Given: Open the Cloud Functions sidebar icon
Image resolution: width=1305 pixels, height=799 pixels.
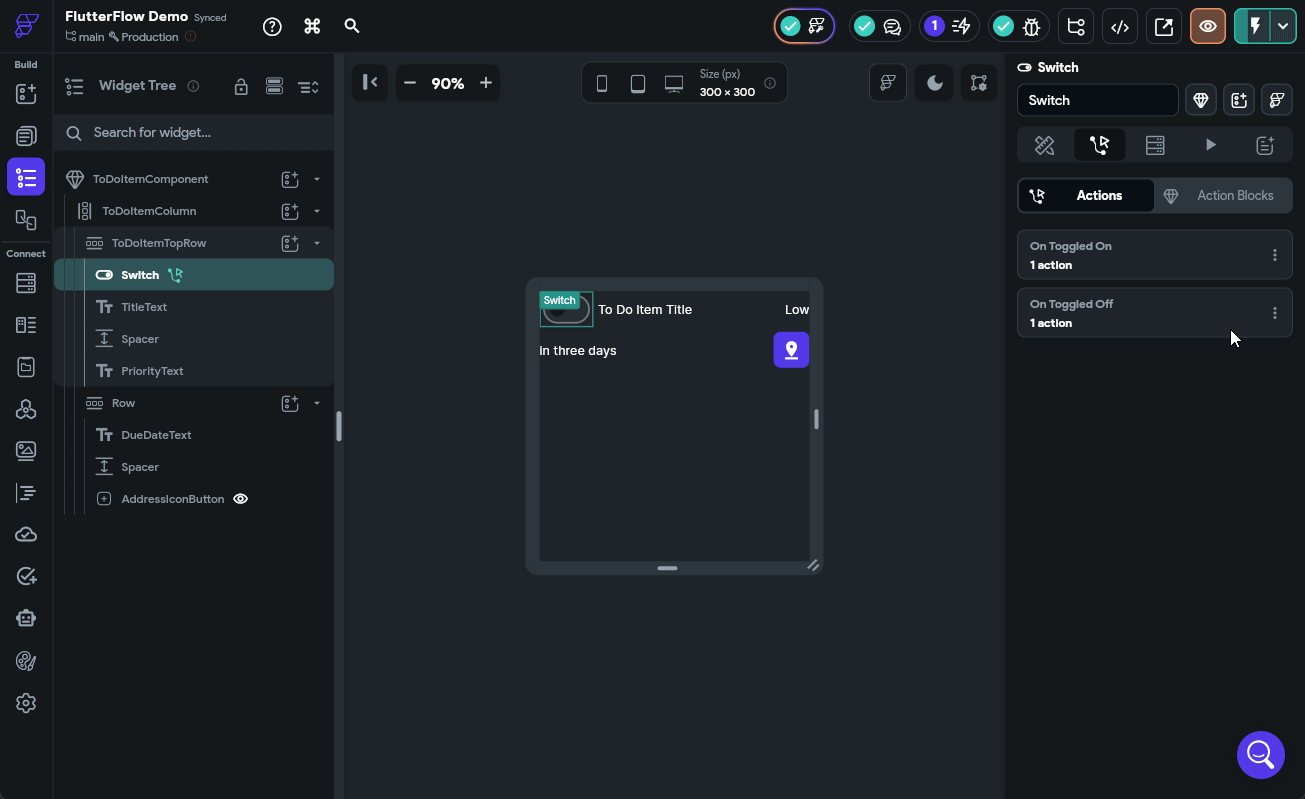Looking at the screenshot, I should pos(26,535).
